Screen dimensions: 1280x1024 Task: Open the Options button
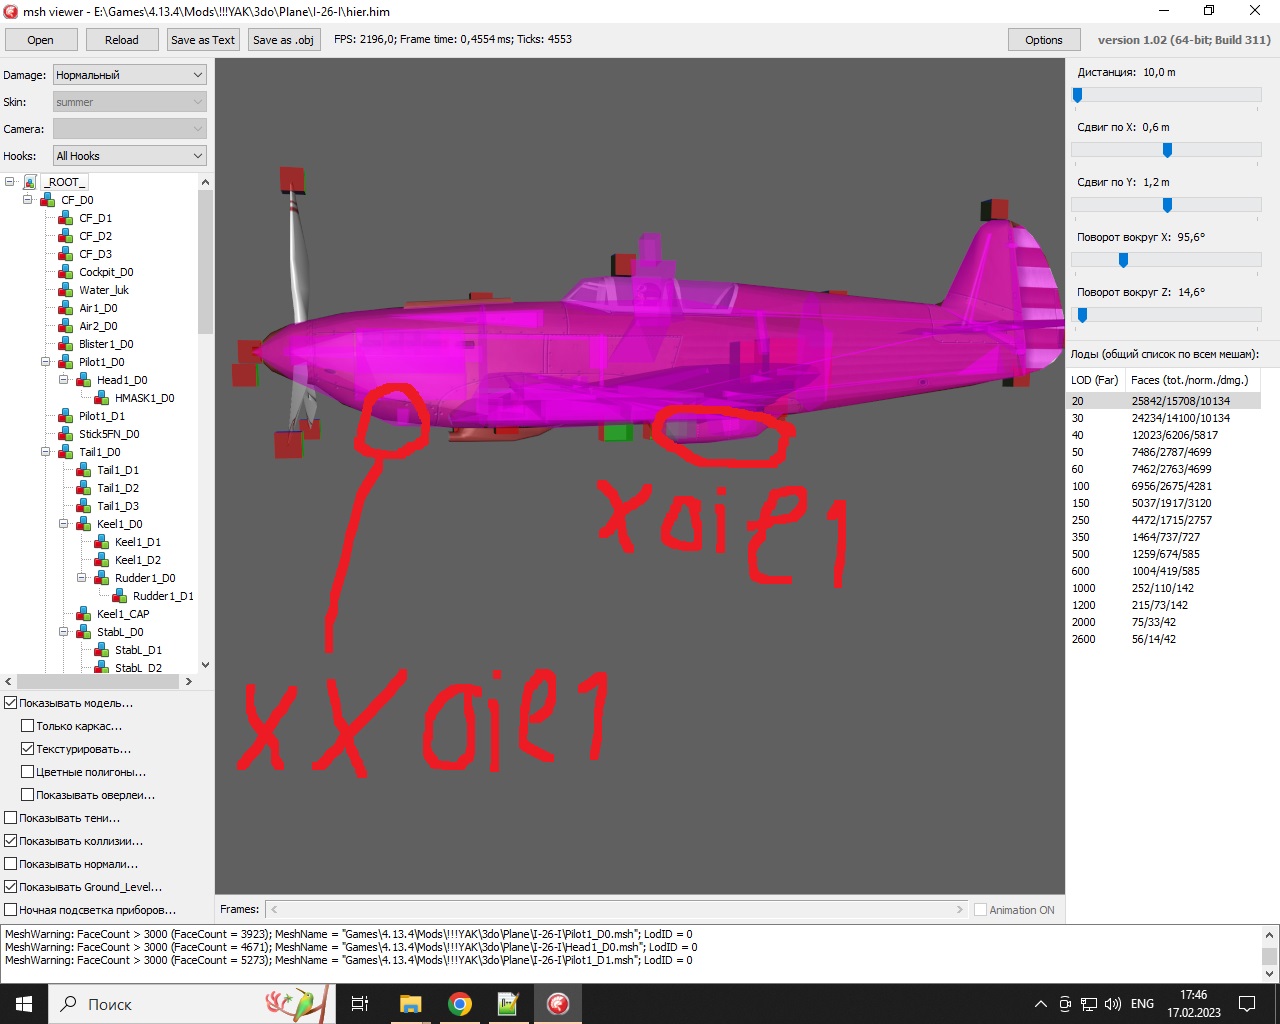pyautogui.click(x=1044, y=40)
